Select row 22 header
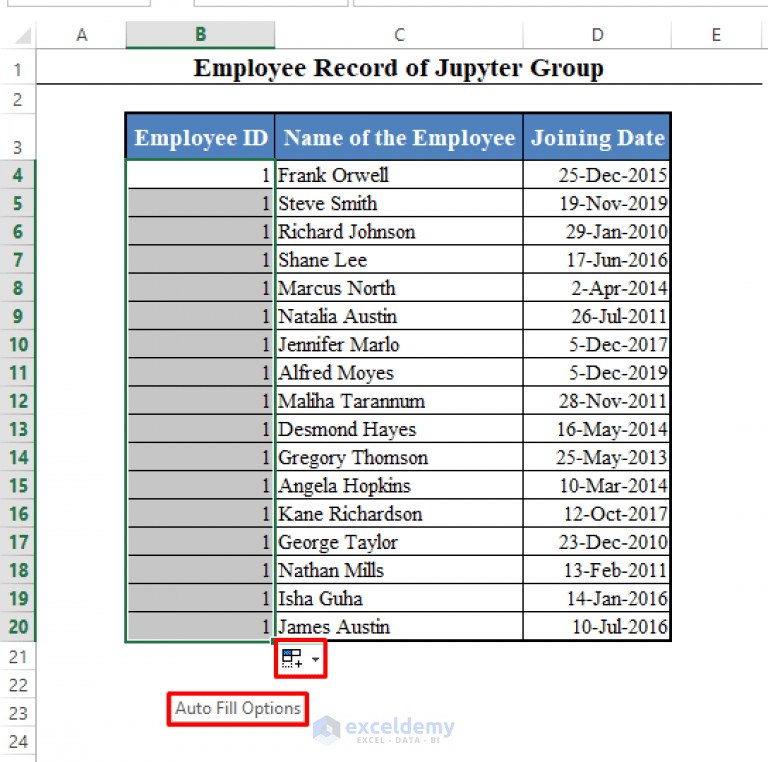 [18, 685]
